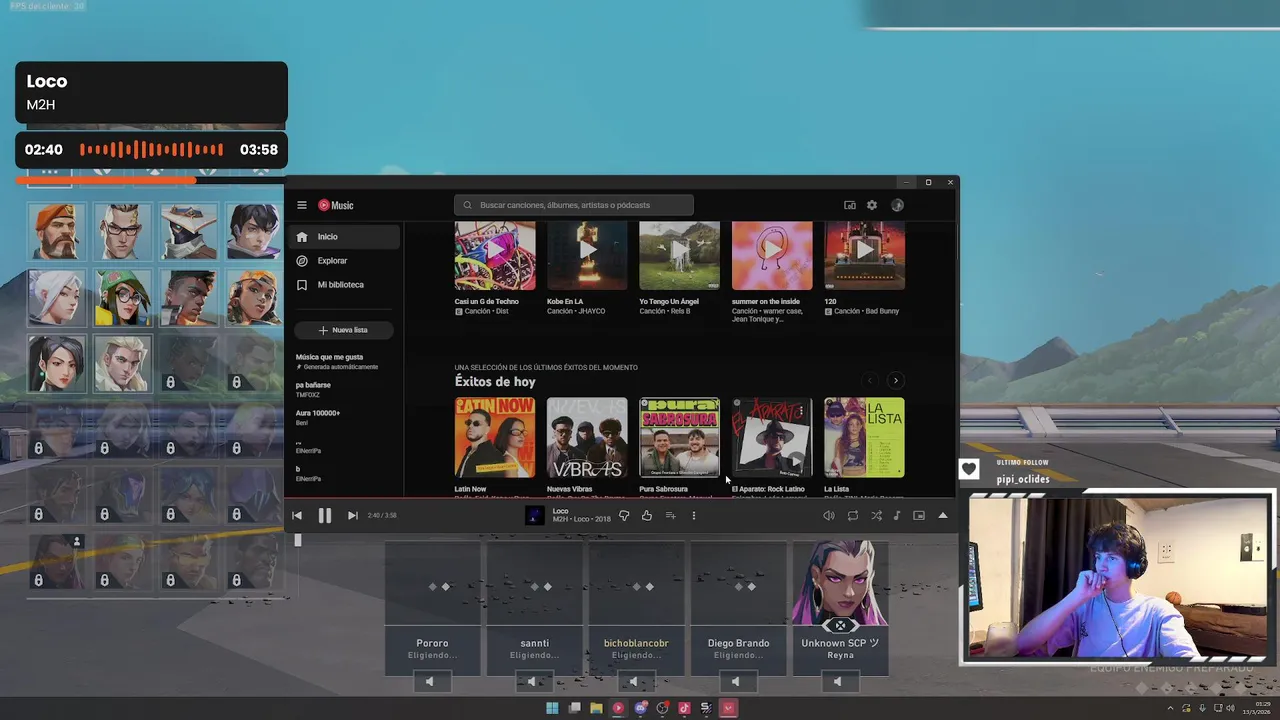The height and width of the screenshot is (720, 1280).
Task: Click the YouTube Music logo
Action: click(x=336, y=205)
